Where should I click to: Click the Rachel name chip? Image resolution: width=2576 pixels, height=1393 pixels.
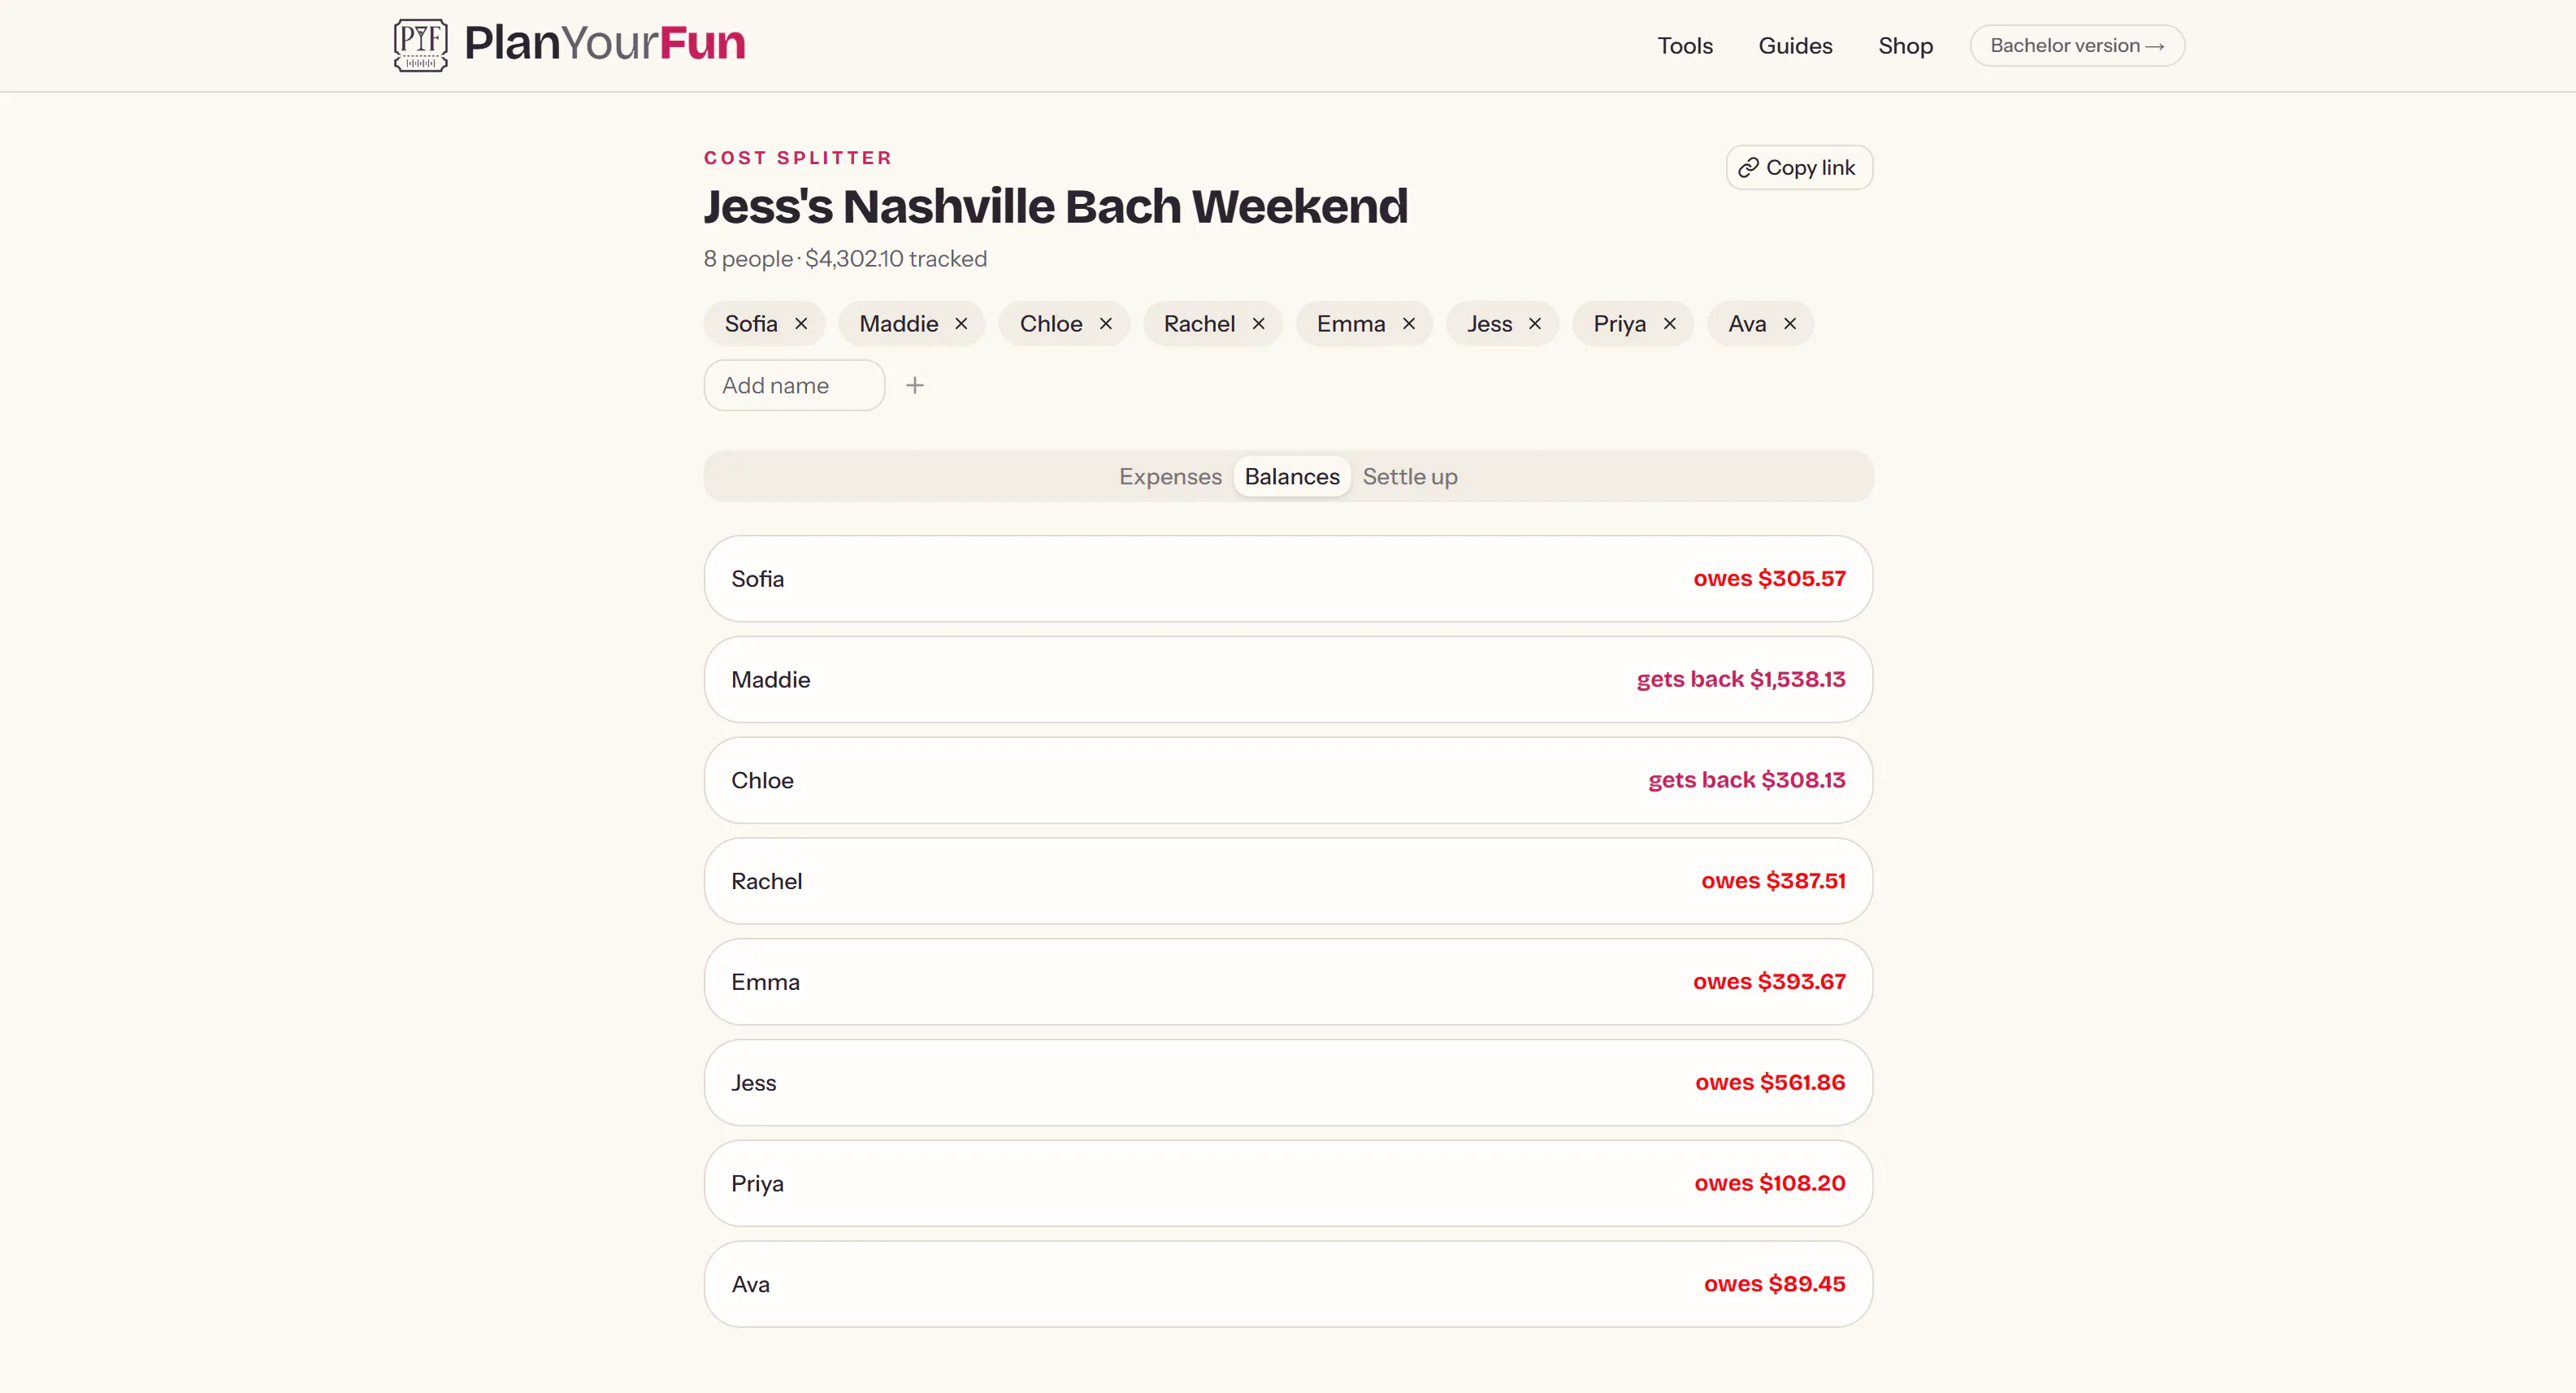pyautogui.click(x=1213, y=324)
